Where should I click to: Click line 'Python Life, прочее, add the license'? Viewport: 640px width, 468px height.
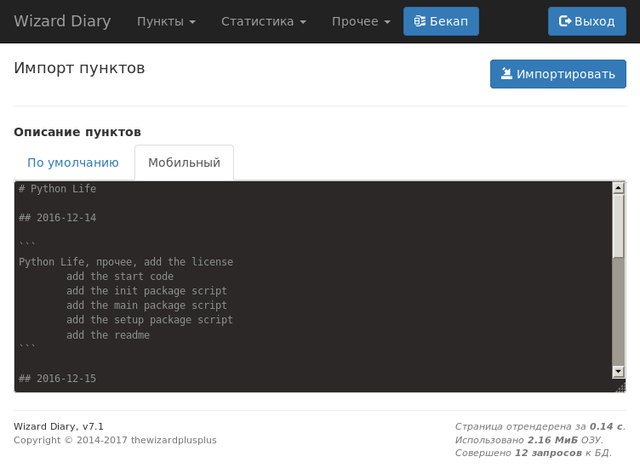[126, 262]
